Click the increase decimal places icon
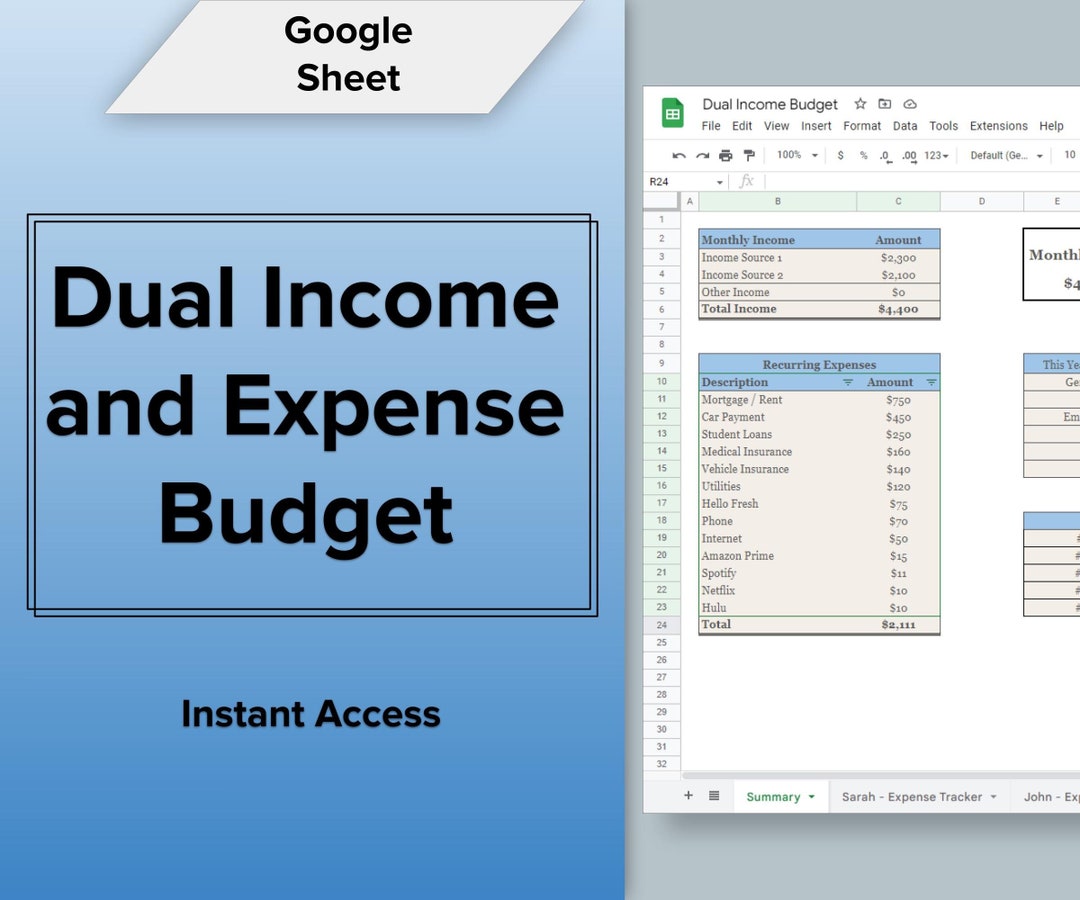Viewport: 1080px width, 900px height. [x=908, y=155]
